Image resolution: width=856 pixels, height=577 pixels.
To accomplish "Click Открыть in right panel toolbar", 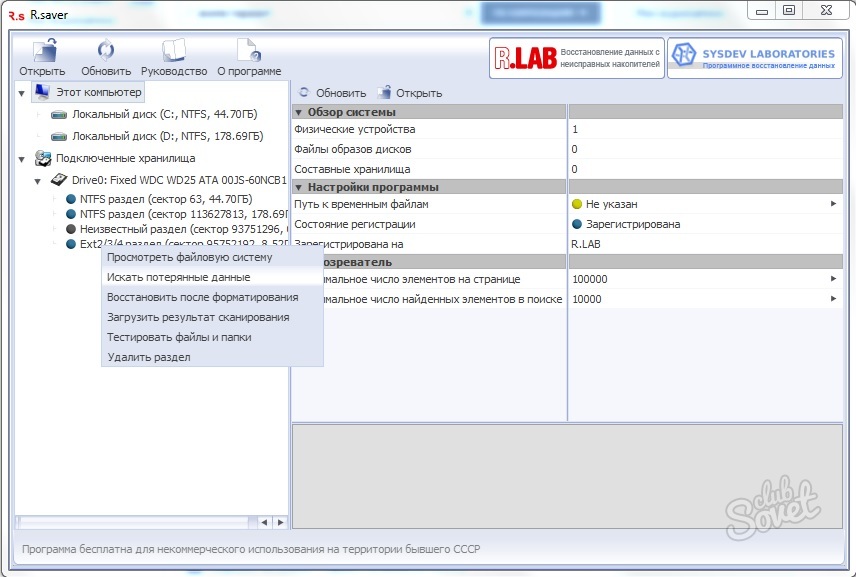I will pos(410,93).
